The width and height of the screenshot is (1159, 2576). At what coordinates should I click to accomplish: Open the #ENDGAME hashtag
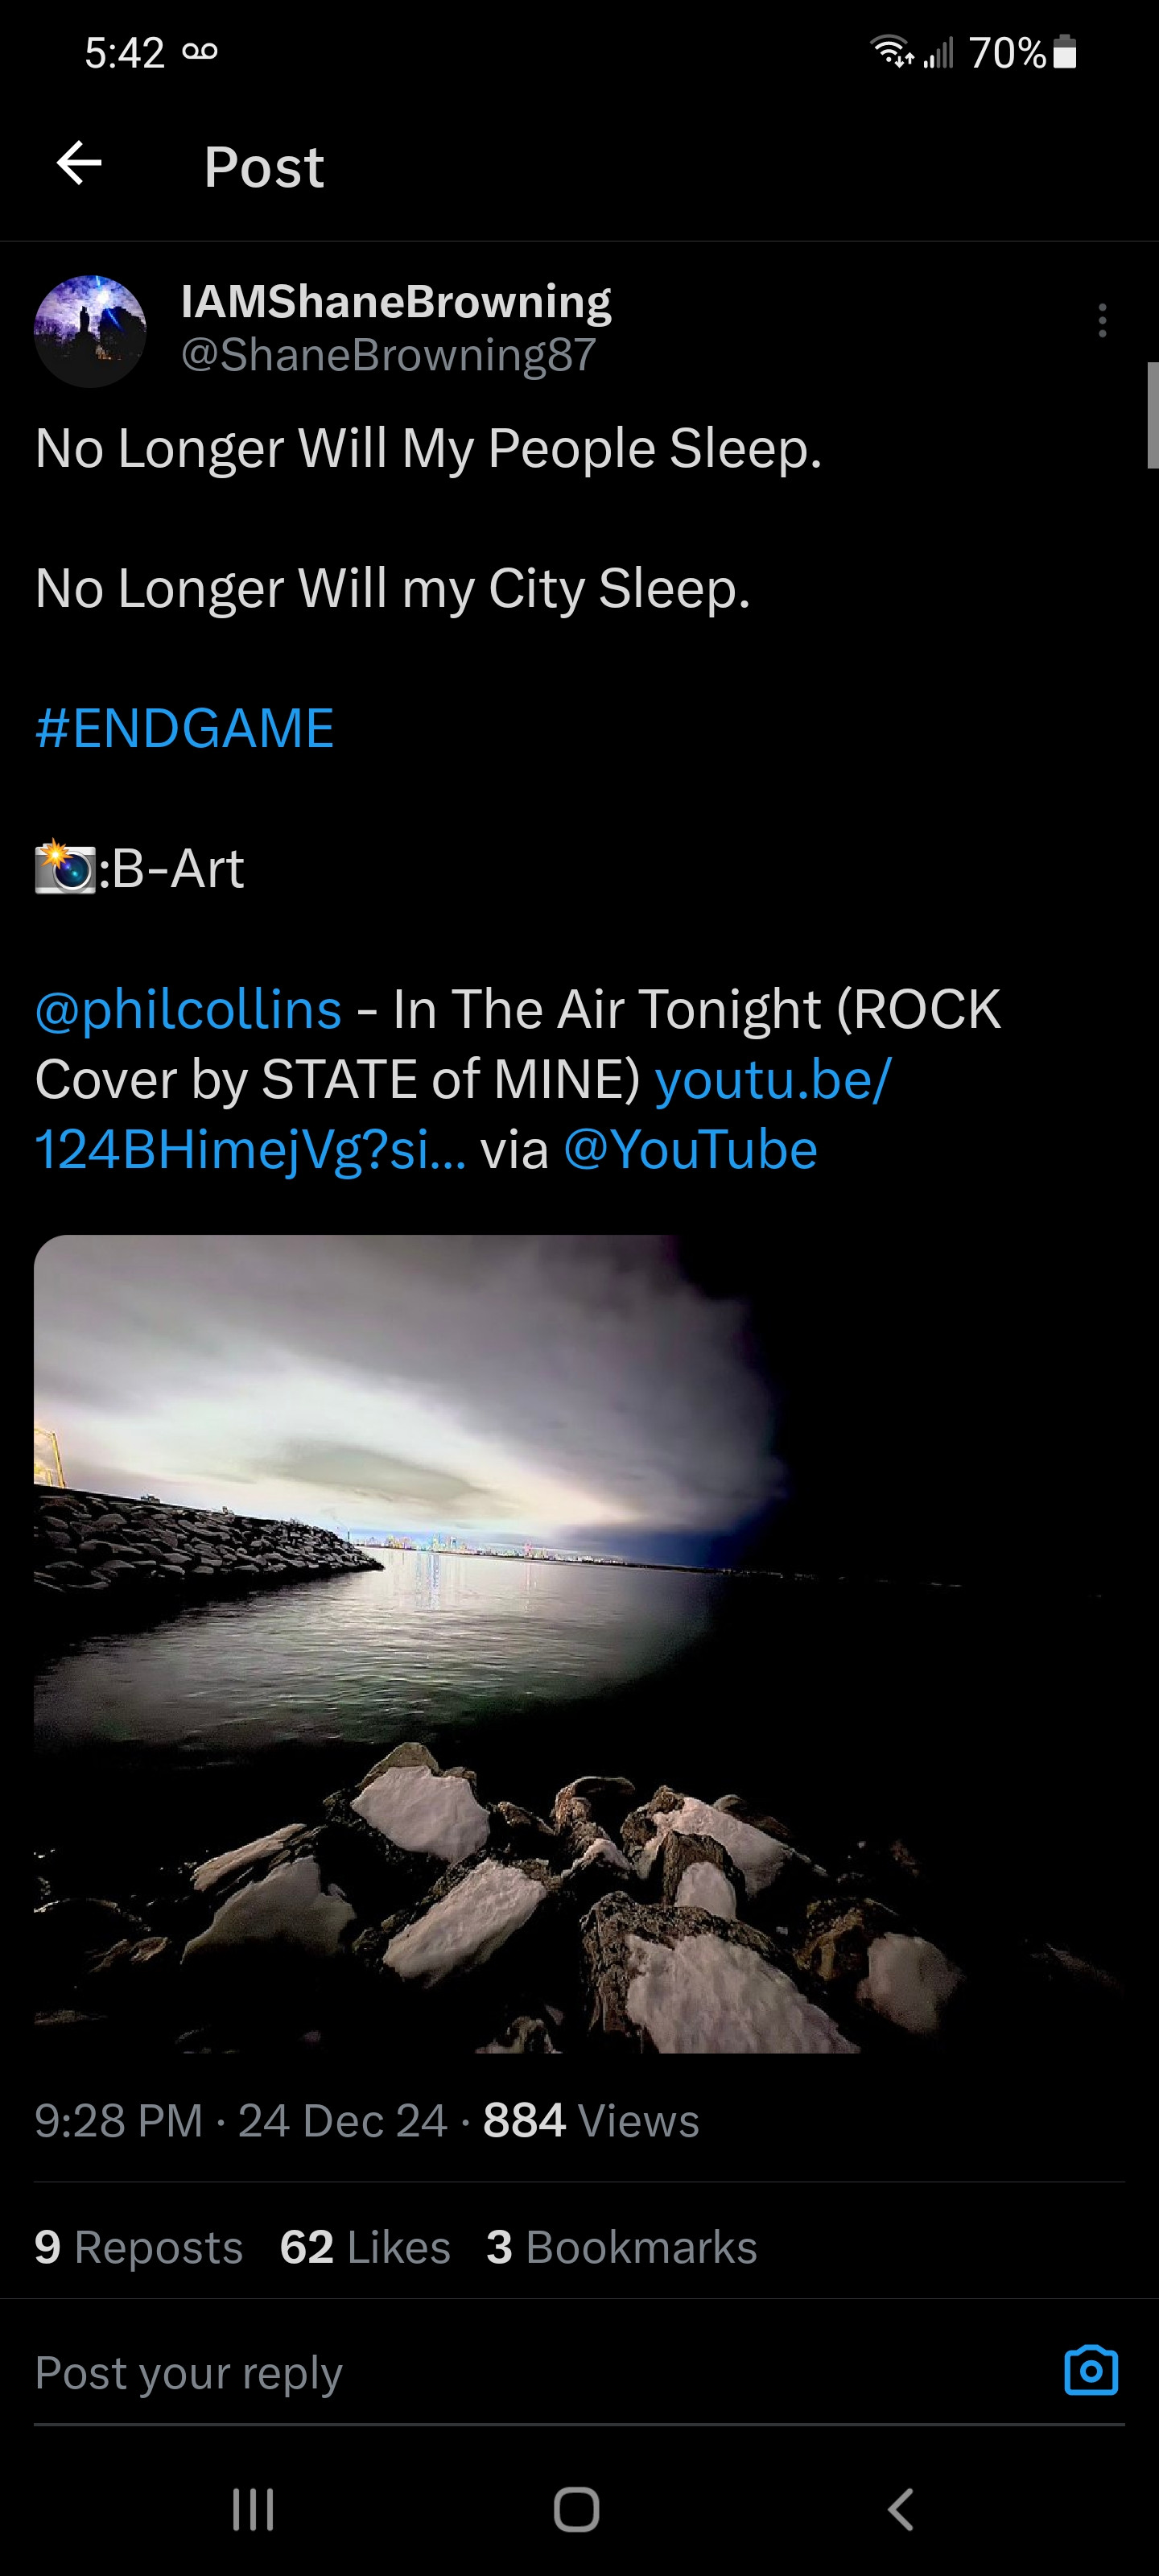[184, 728]
